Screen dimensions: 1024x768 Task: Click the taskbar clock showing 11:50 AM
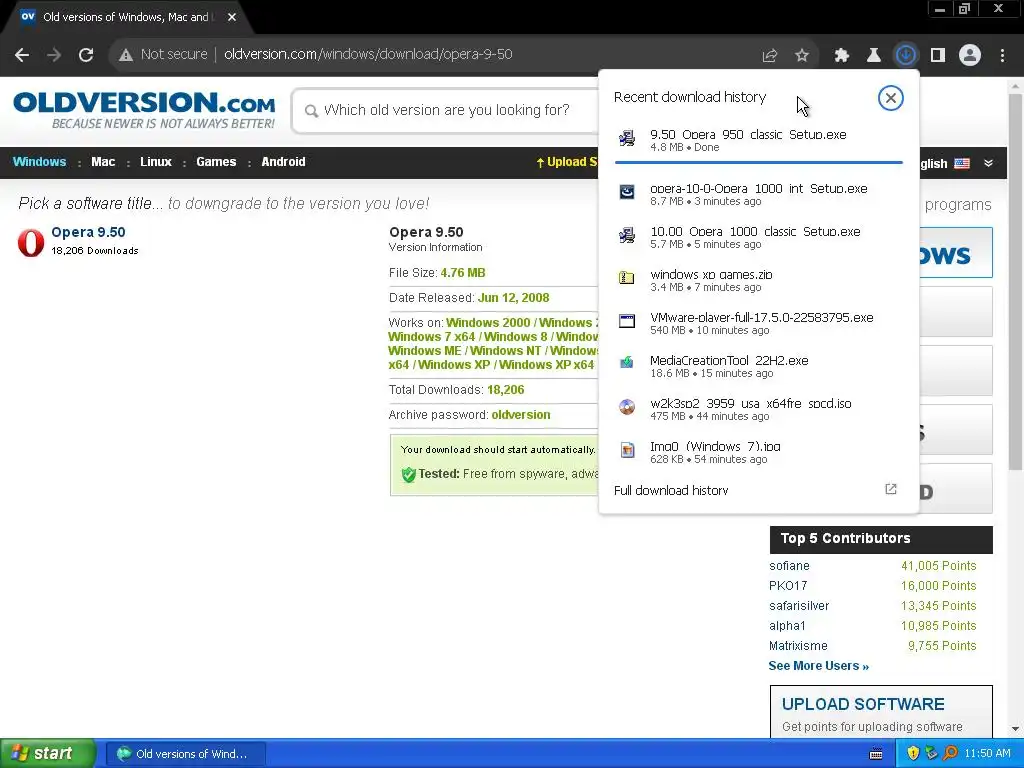987,754
